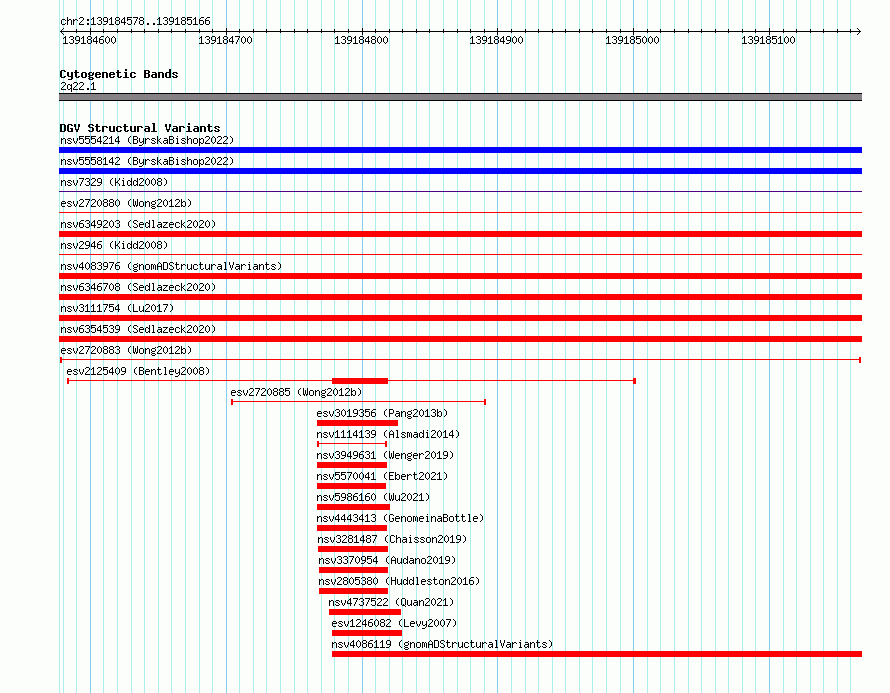Open nsv4083976 (gnomADStructuralVariants) entry

[x=171, y=266]
